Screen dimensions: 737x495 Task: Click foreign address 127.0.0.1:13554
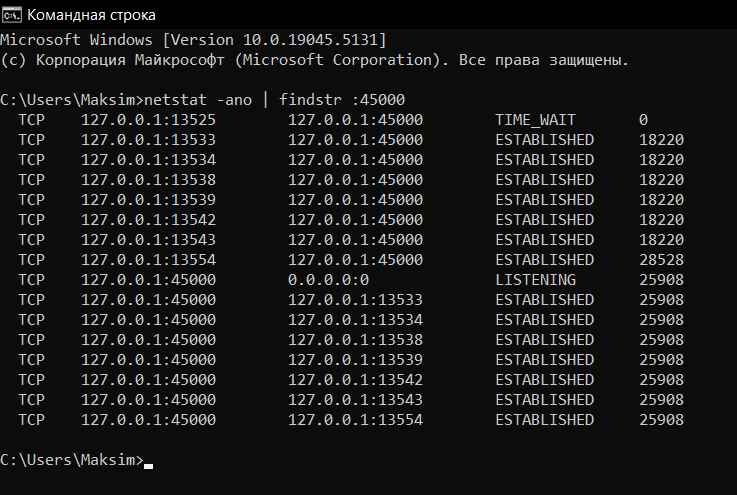click(355, 420)
